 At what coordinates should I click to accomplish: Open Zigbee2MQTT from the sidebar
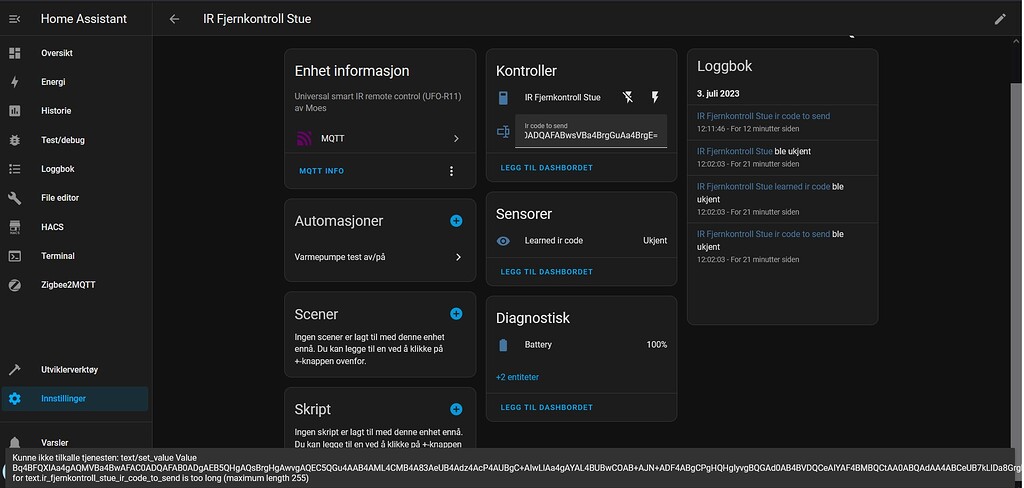point(69,285)
